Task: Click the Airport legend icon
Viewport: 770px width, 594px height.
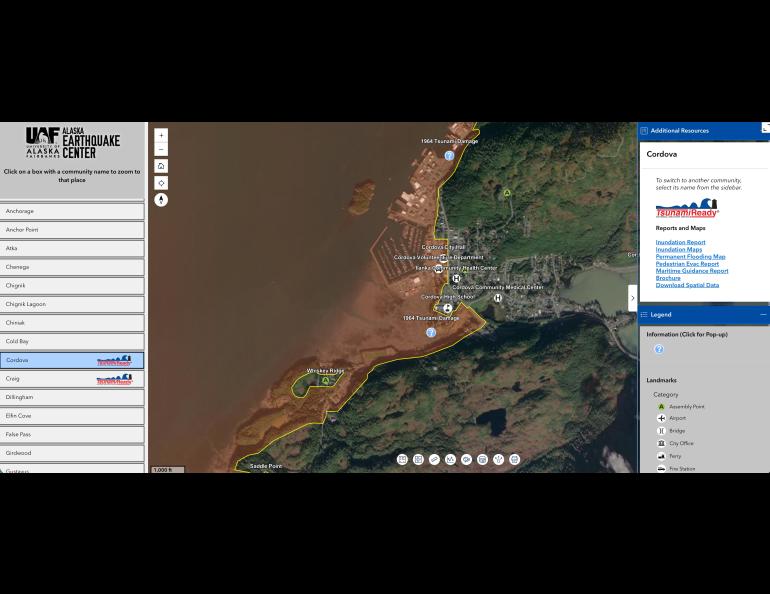Action: (661, 418)
